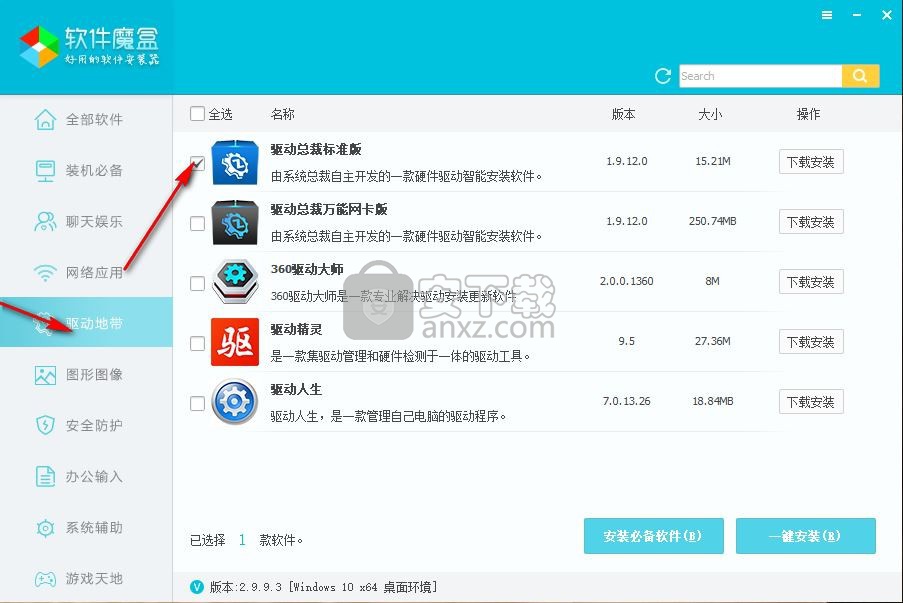Switch to the 聊天娱乐 category
This screenshot has height=603, width=903.
coord(86,222)
